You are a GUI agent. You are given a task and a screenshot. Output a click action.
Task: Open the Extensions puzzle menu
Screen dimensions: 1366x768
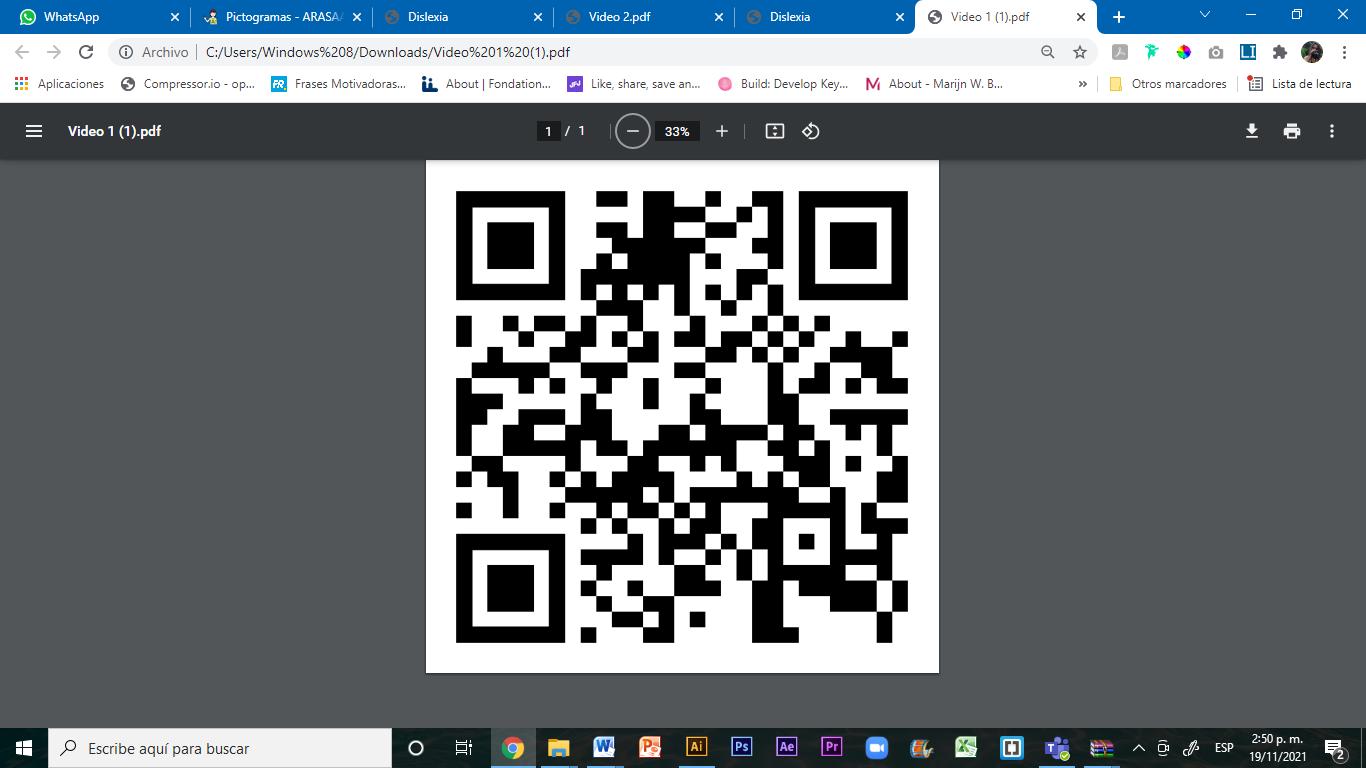1280,52
